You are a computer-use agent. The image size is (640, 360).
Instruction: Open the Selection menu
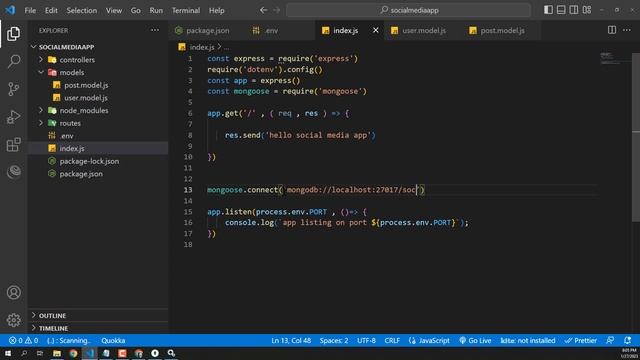(82, 10)
